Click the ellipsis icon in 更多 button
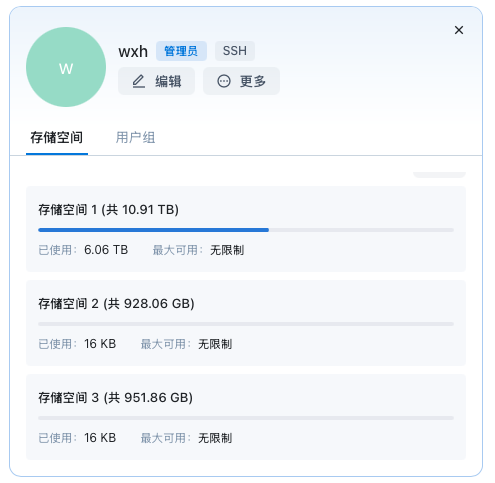 (x=224, y=81)
